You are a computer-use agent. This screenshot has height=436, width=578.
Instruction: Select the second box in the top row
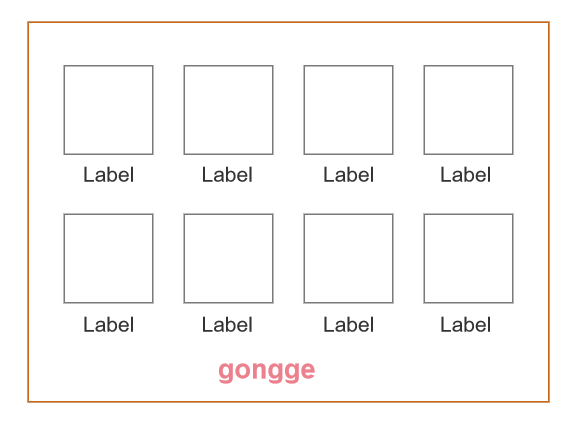point(229,110)
